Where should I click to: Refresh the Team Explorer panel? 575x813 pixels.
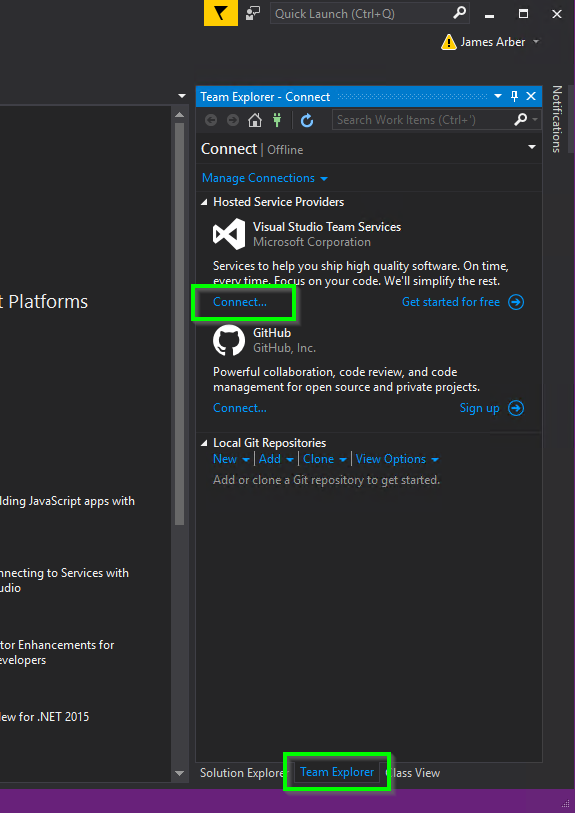307,120
